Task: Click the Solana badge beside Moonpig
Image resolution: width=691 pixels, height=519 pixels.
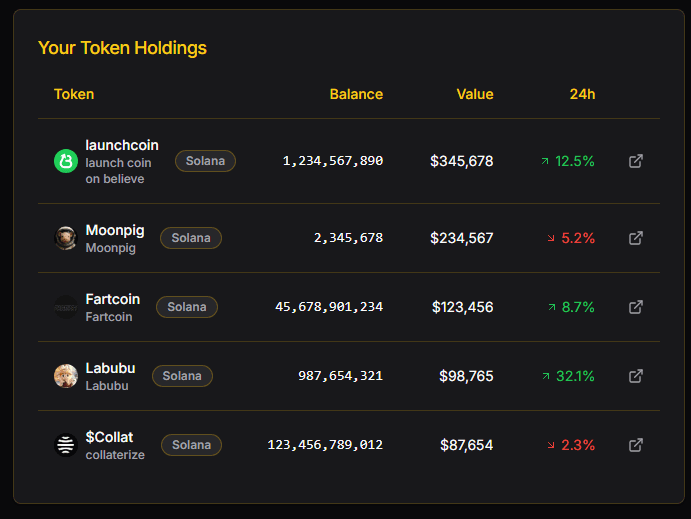Action: point(191,238)
